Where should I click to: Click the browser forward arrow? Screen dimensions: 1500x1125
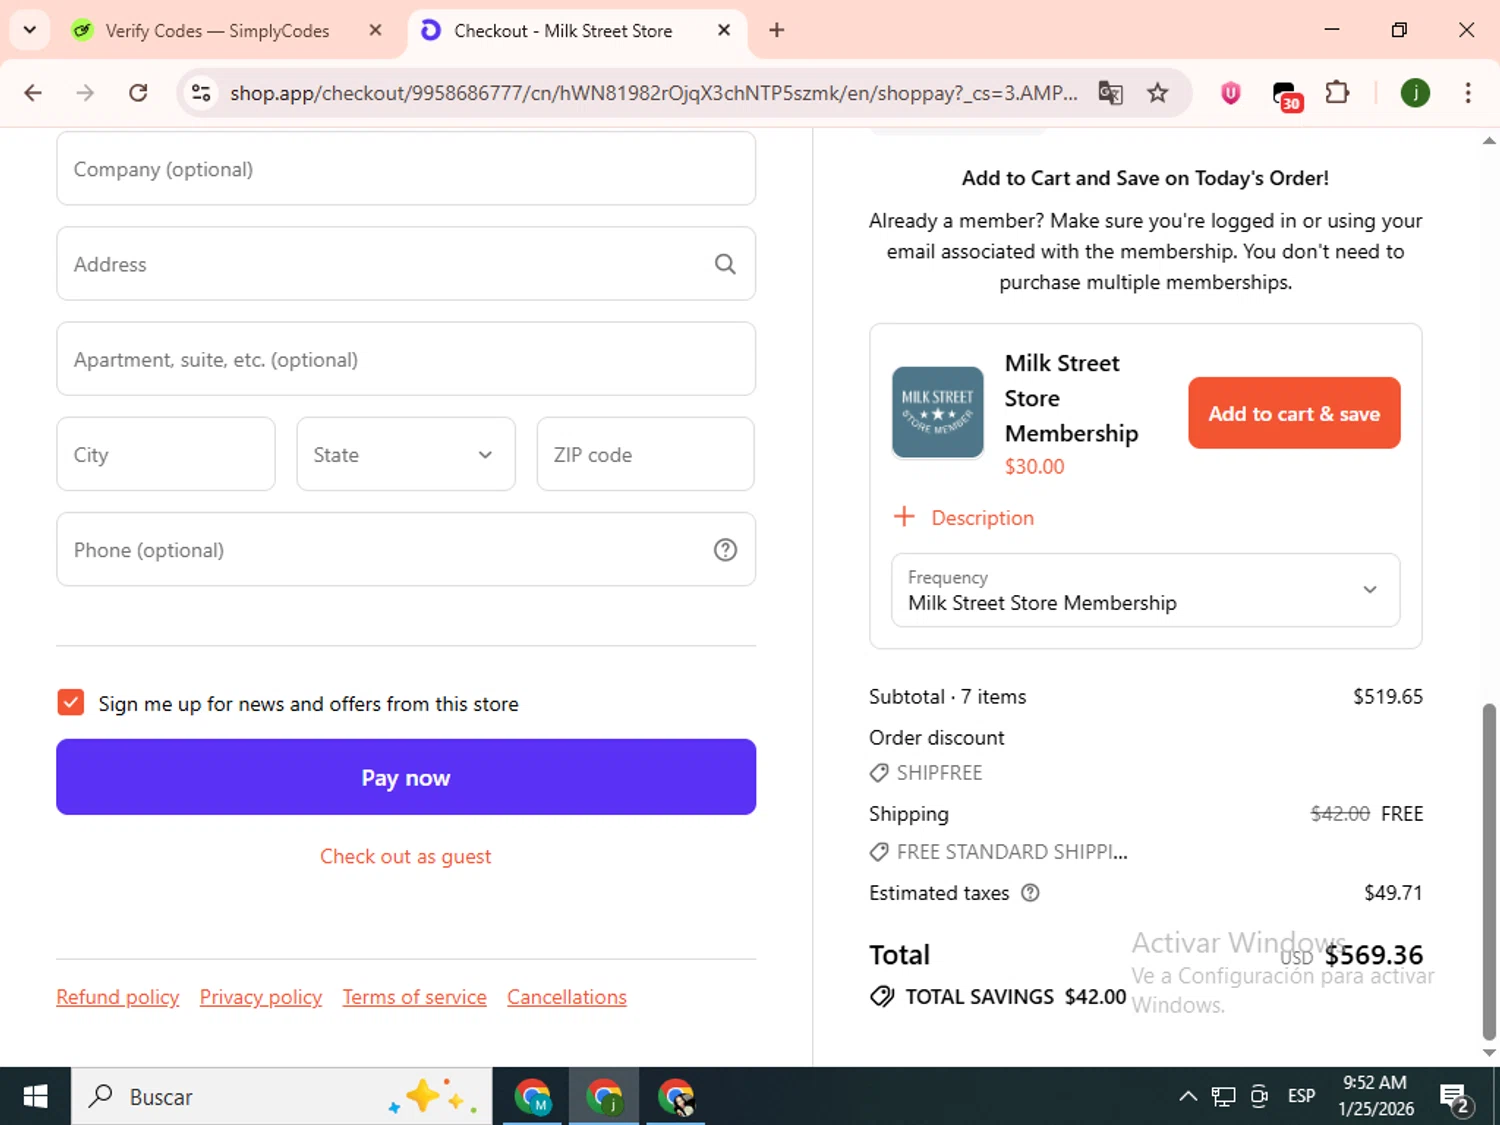tap(85, 93)
